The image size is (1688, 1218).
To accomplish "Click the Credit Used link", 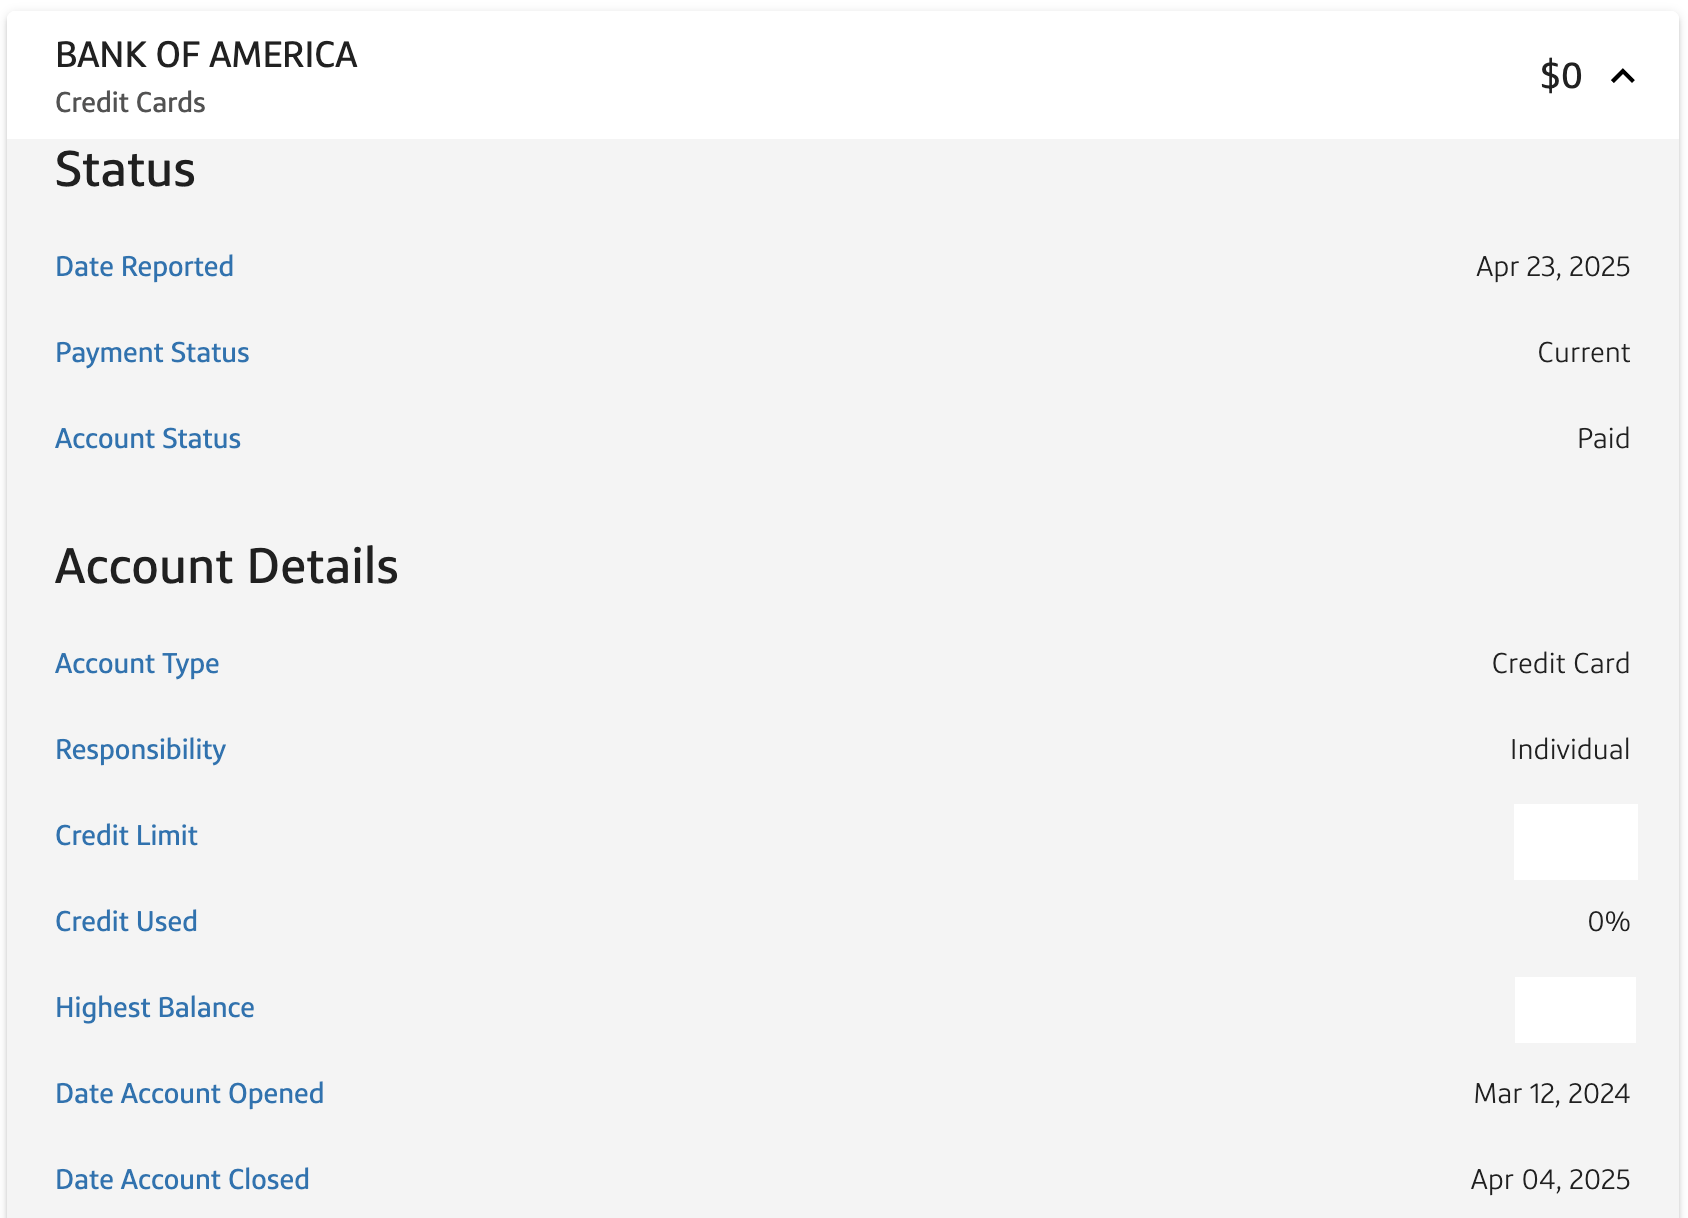I will pos(126,922).
